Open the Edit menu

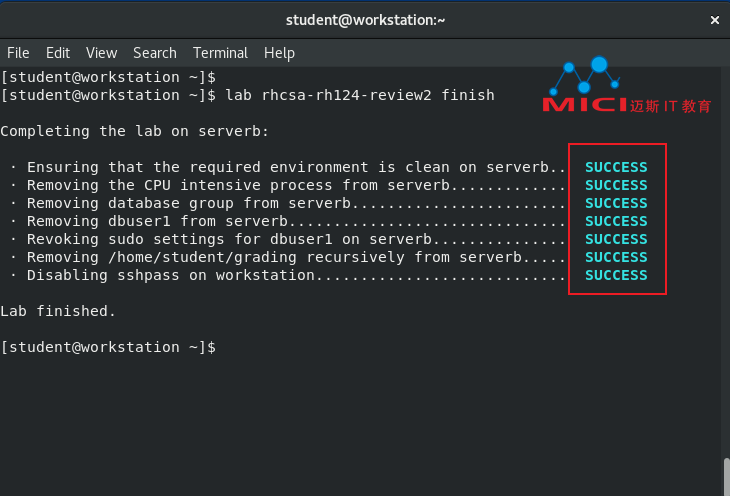(x=58, y=53)
